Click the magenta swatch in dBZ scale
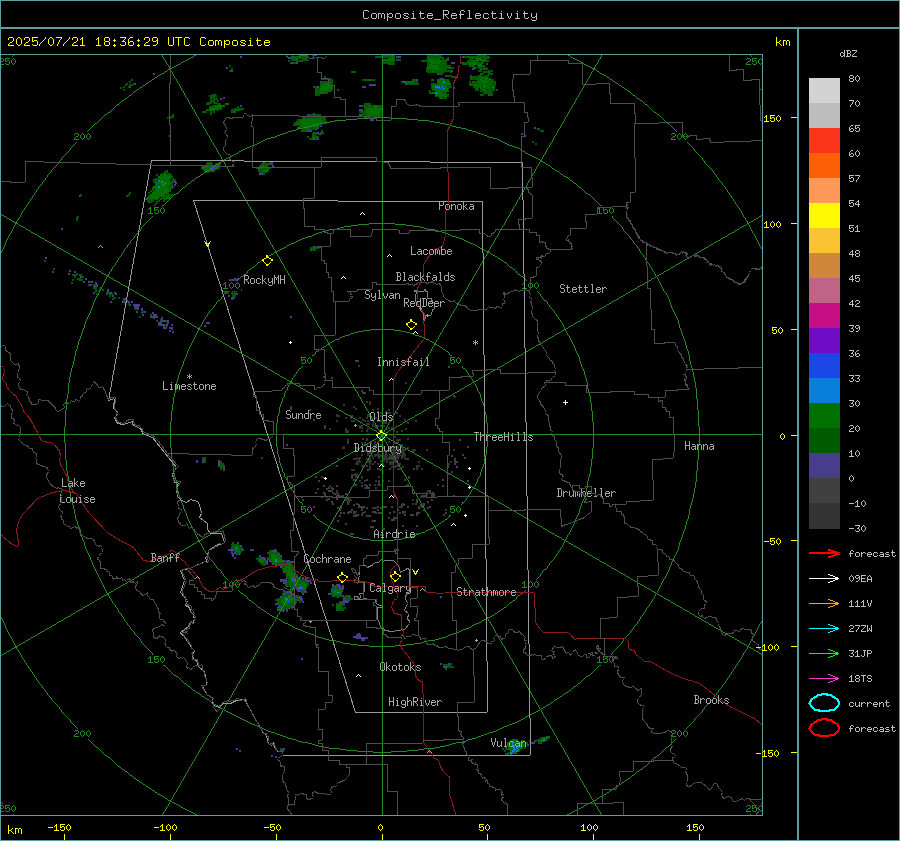900x841 pixels. (824, 315)
